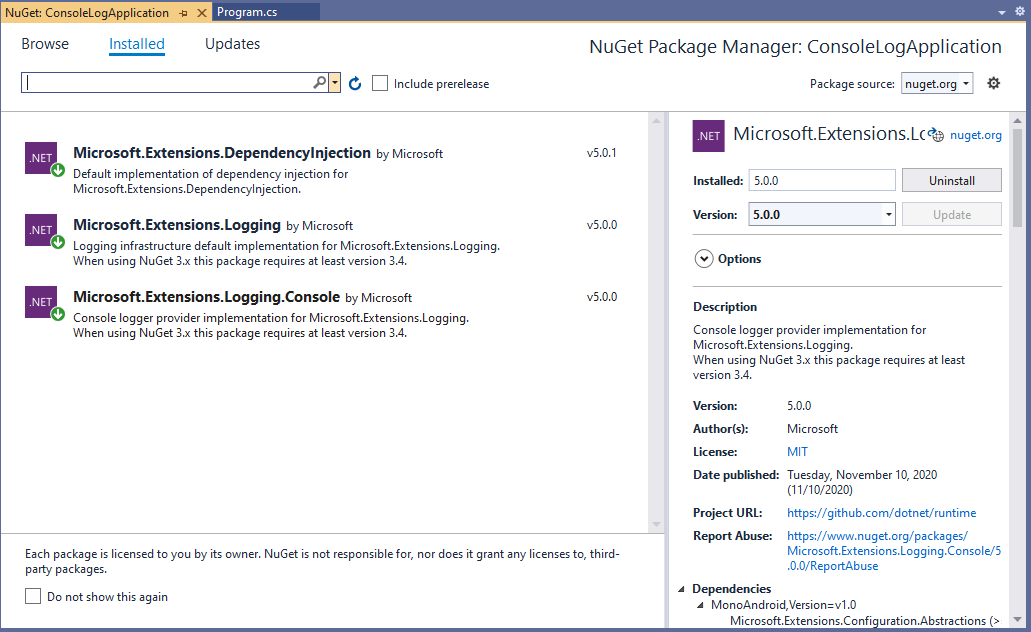Click the globe icon next to nuget.org
The image size is (1031, 632).
click(x=937, y=134)
